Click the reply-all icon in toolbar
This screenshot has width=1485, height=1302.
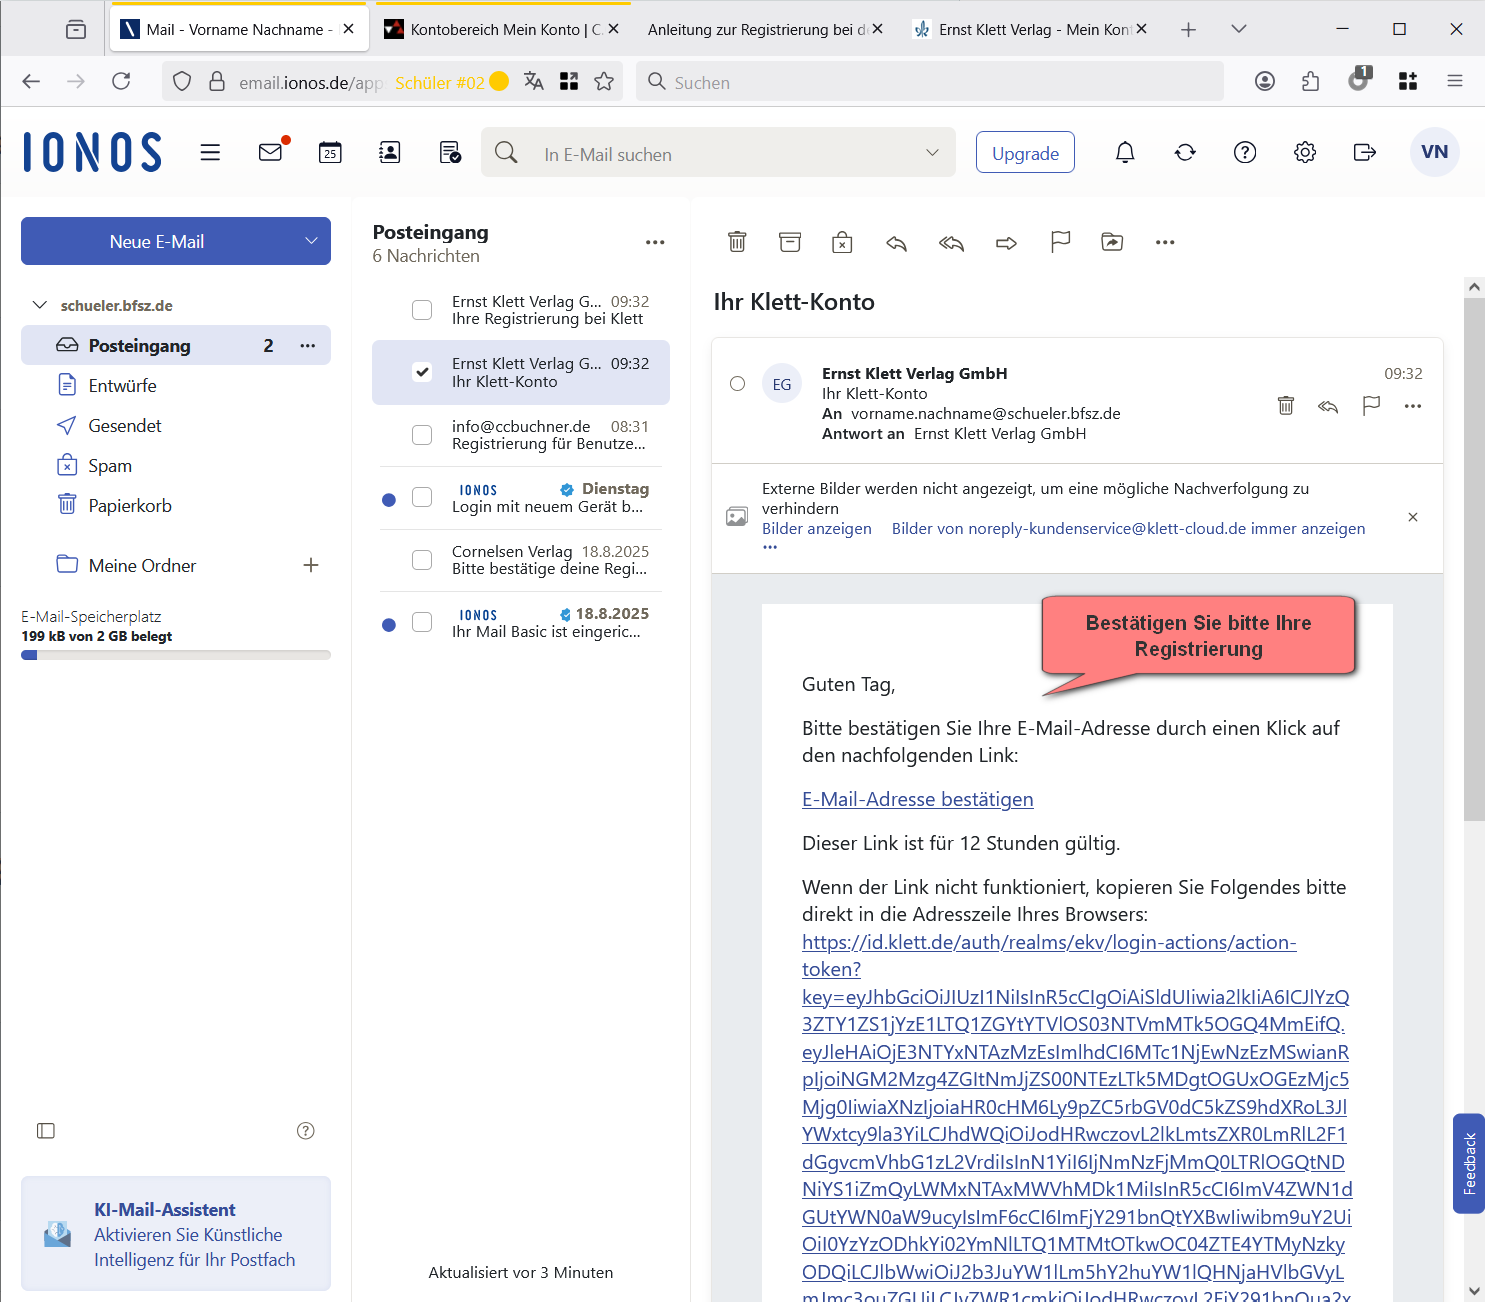click(951, 242)
